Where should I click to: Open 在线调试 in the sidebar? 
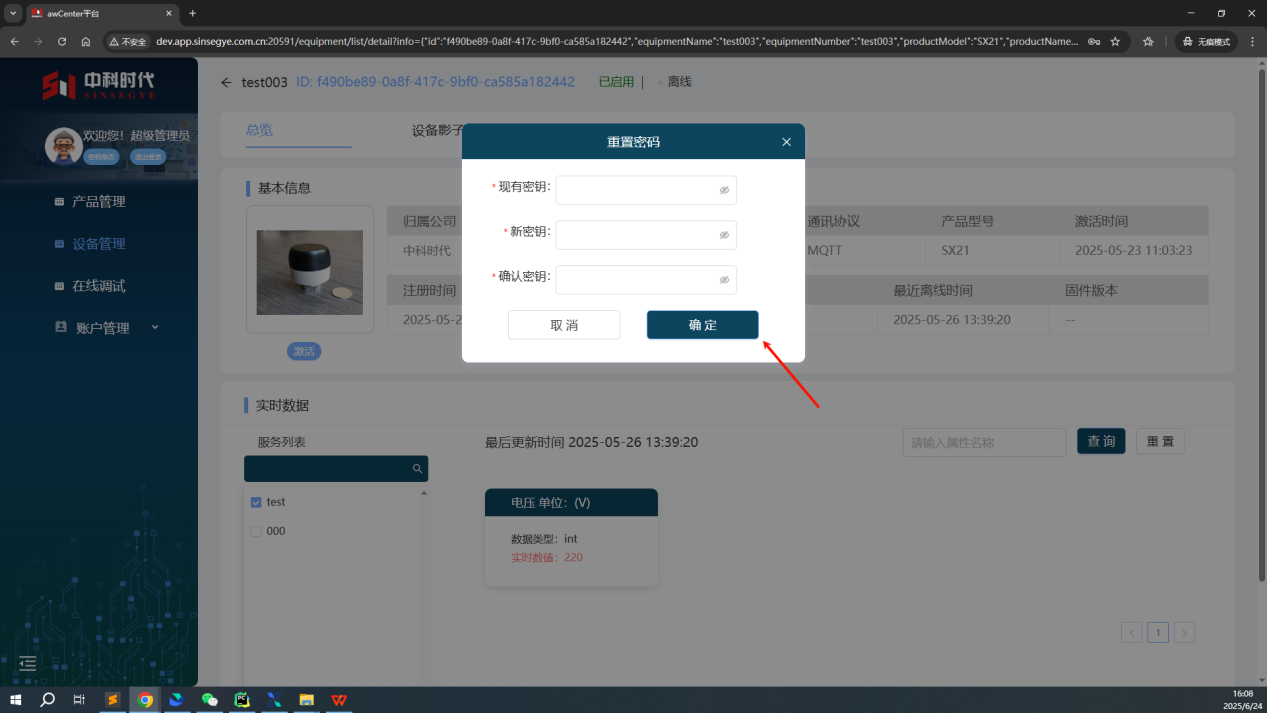99,285
